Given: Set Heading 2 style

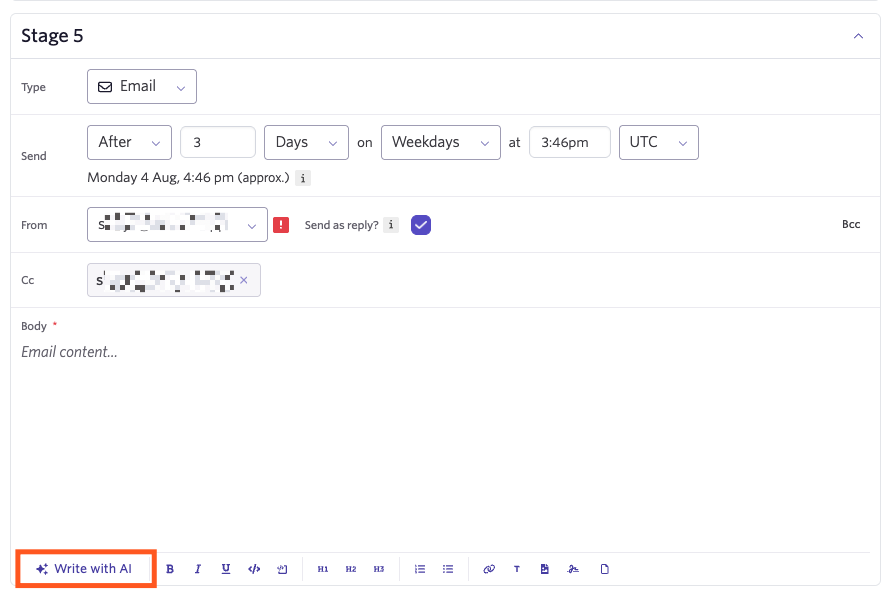Looking at the screenshot, I should (x=351, y=569).
